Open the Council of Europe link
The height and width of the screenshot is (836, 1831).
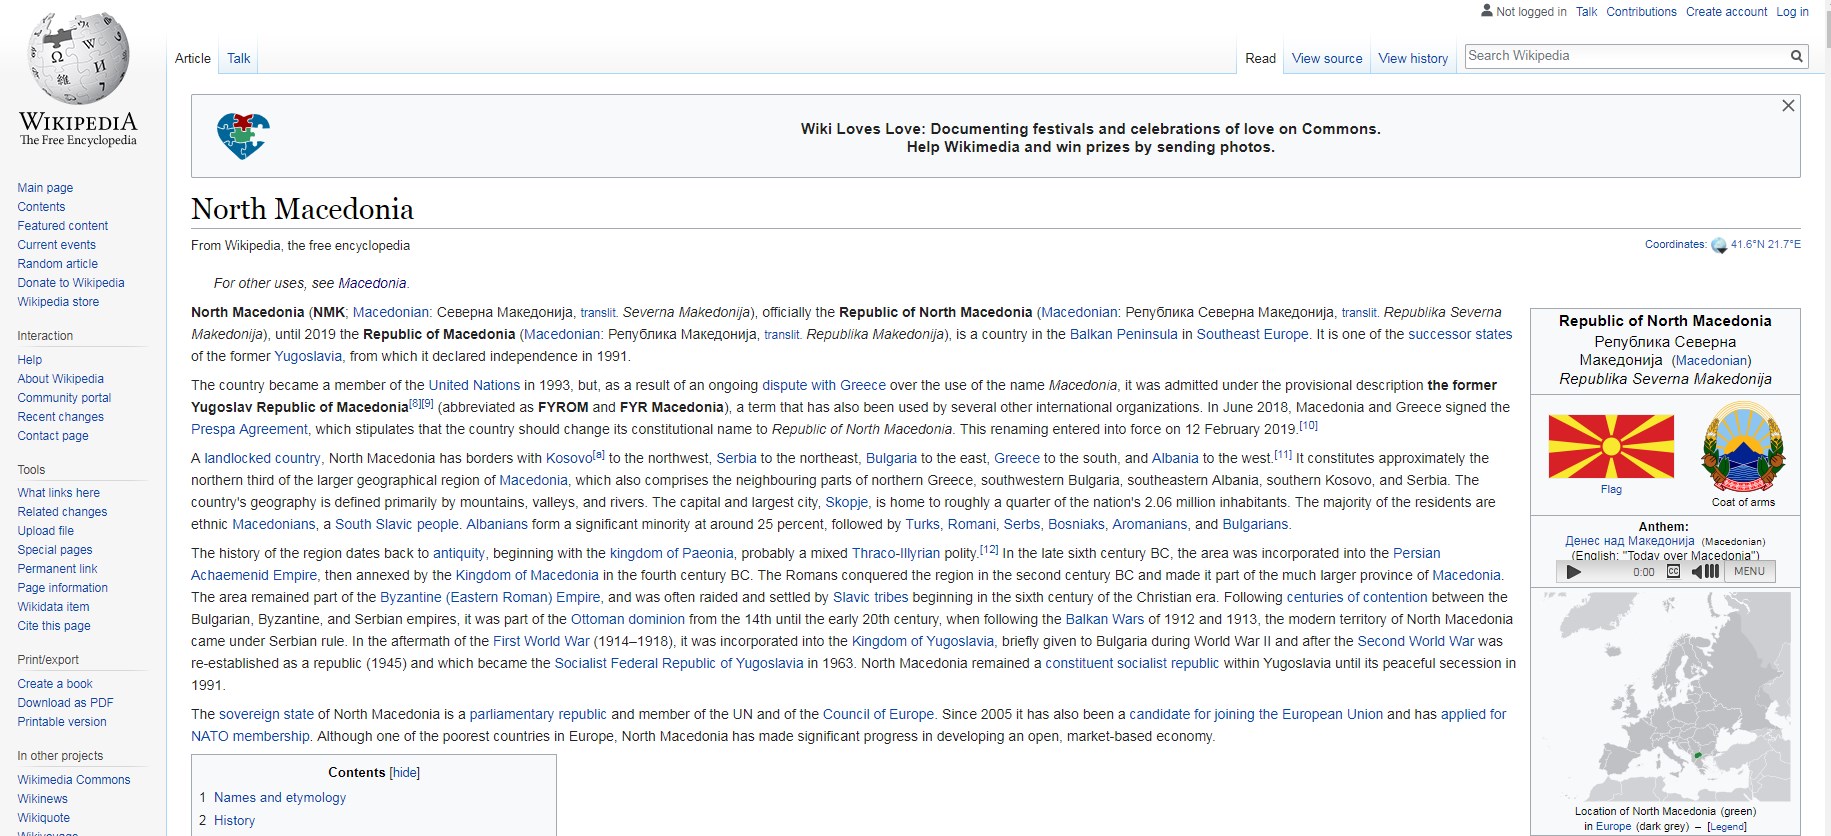point(878,714)
